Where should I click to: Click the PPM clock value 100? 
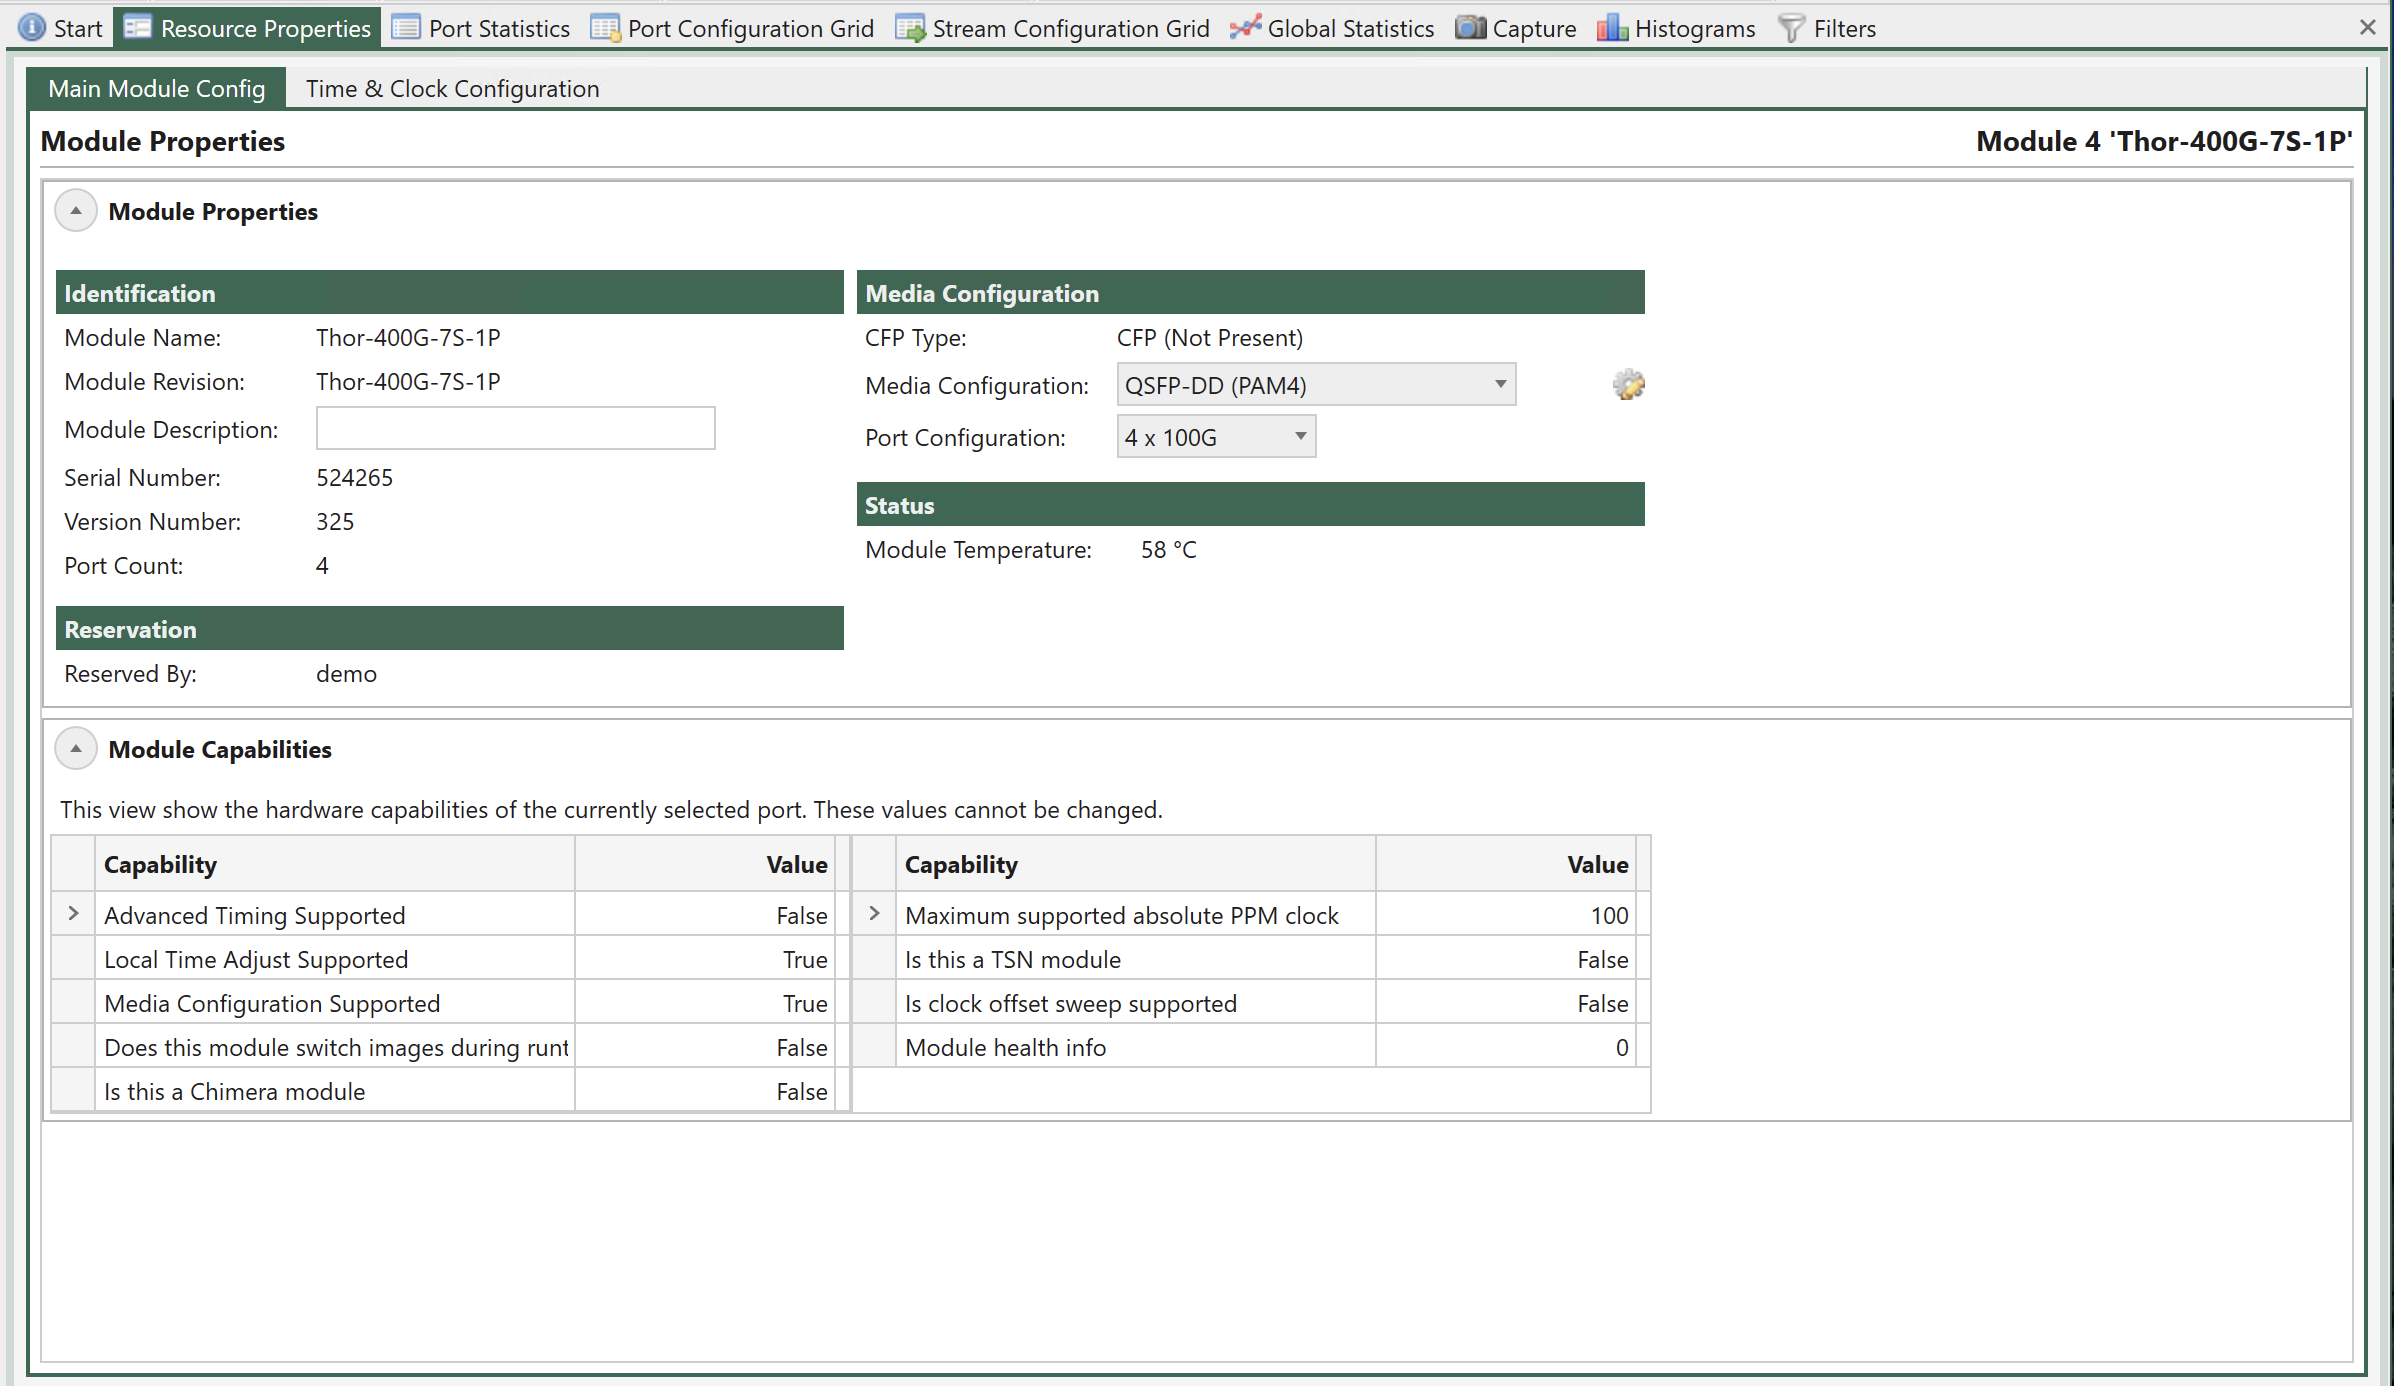point(1609,915)
